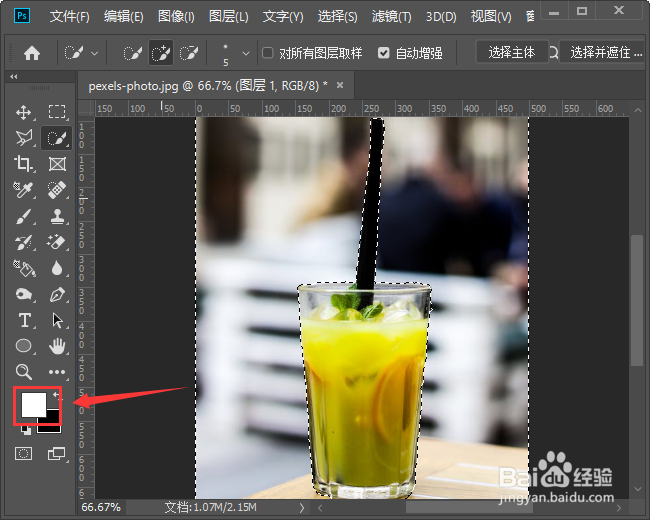Select the Hand tool

57,346
